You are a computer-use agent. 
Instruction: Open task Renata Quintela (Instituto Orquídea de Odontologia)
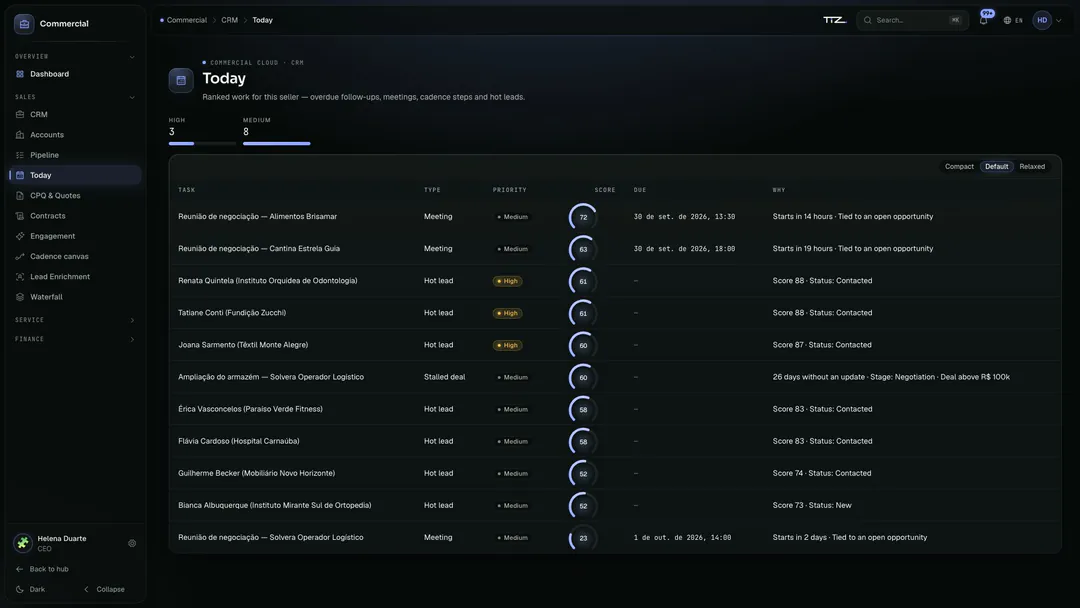click(x=267, y=281)
